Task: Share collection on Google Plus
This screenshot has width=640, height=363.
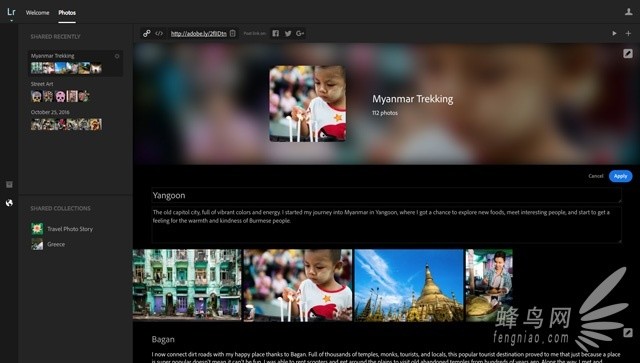Action: [x=300, y=33]
